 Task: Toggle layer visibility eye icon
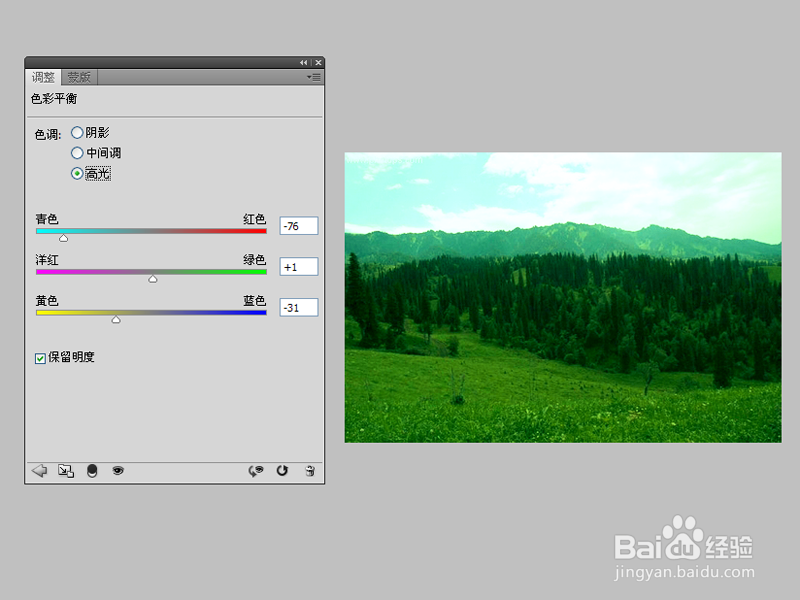pos(118,470)
